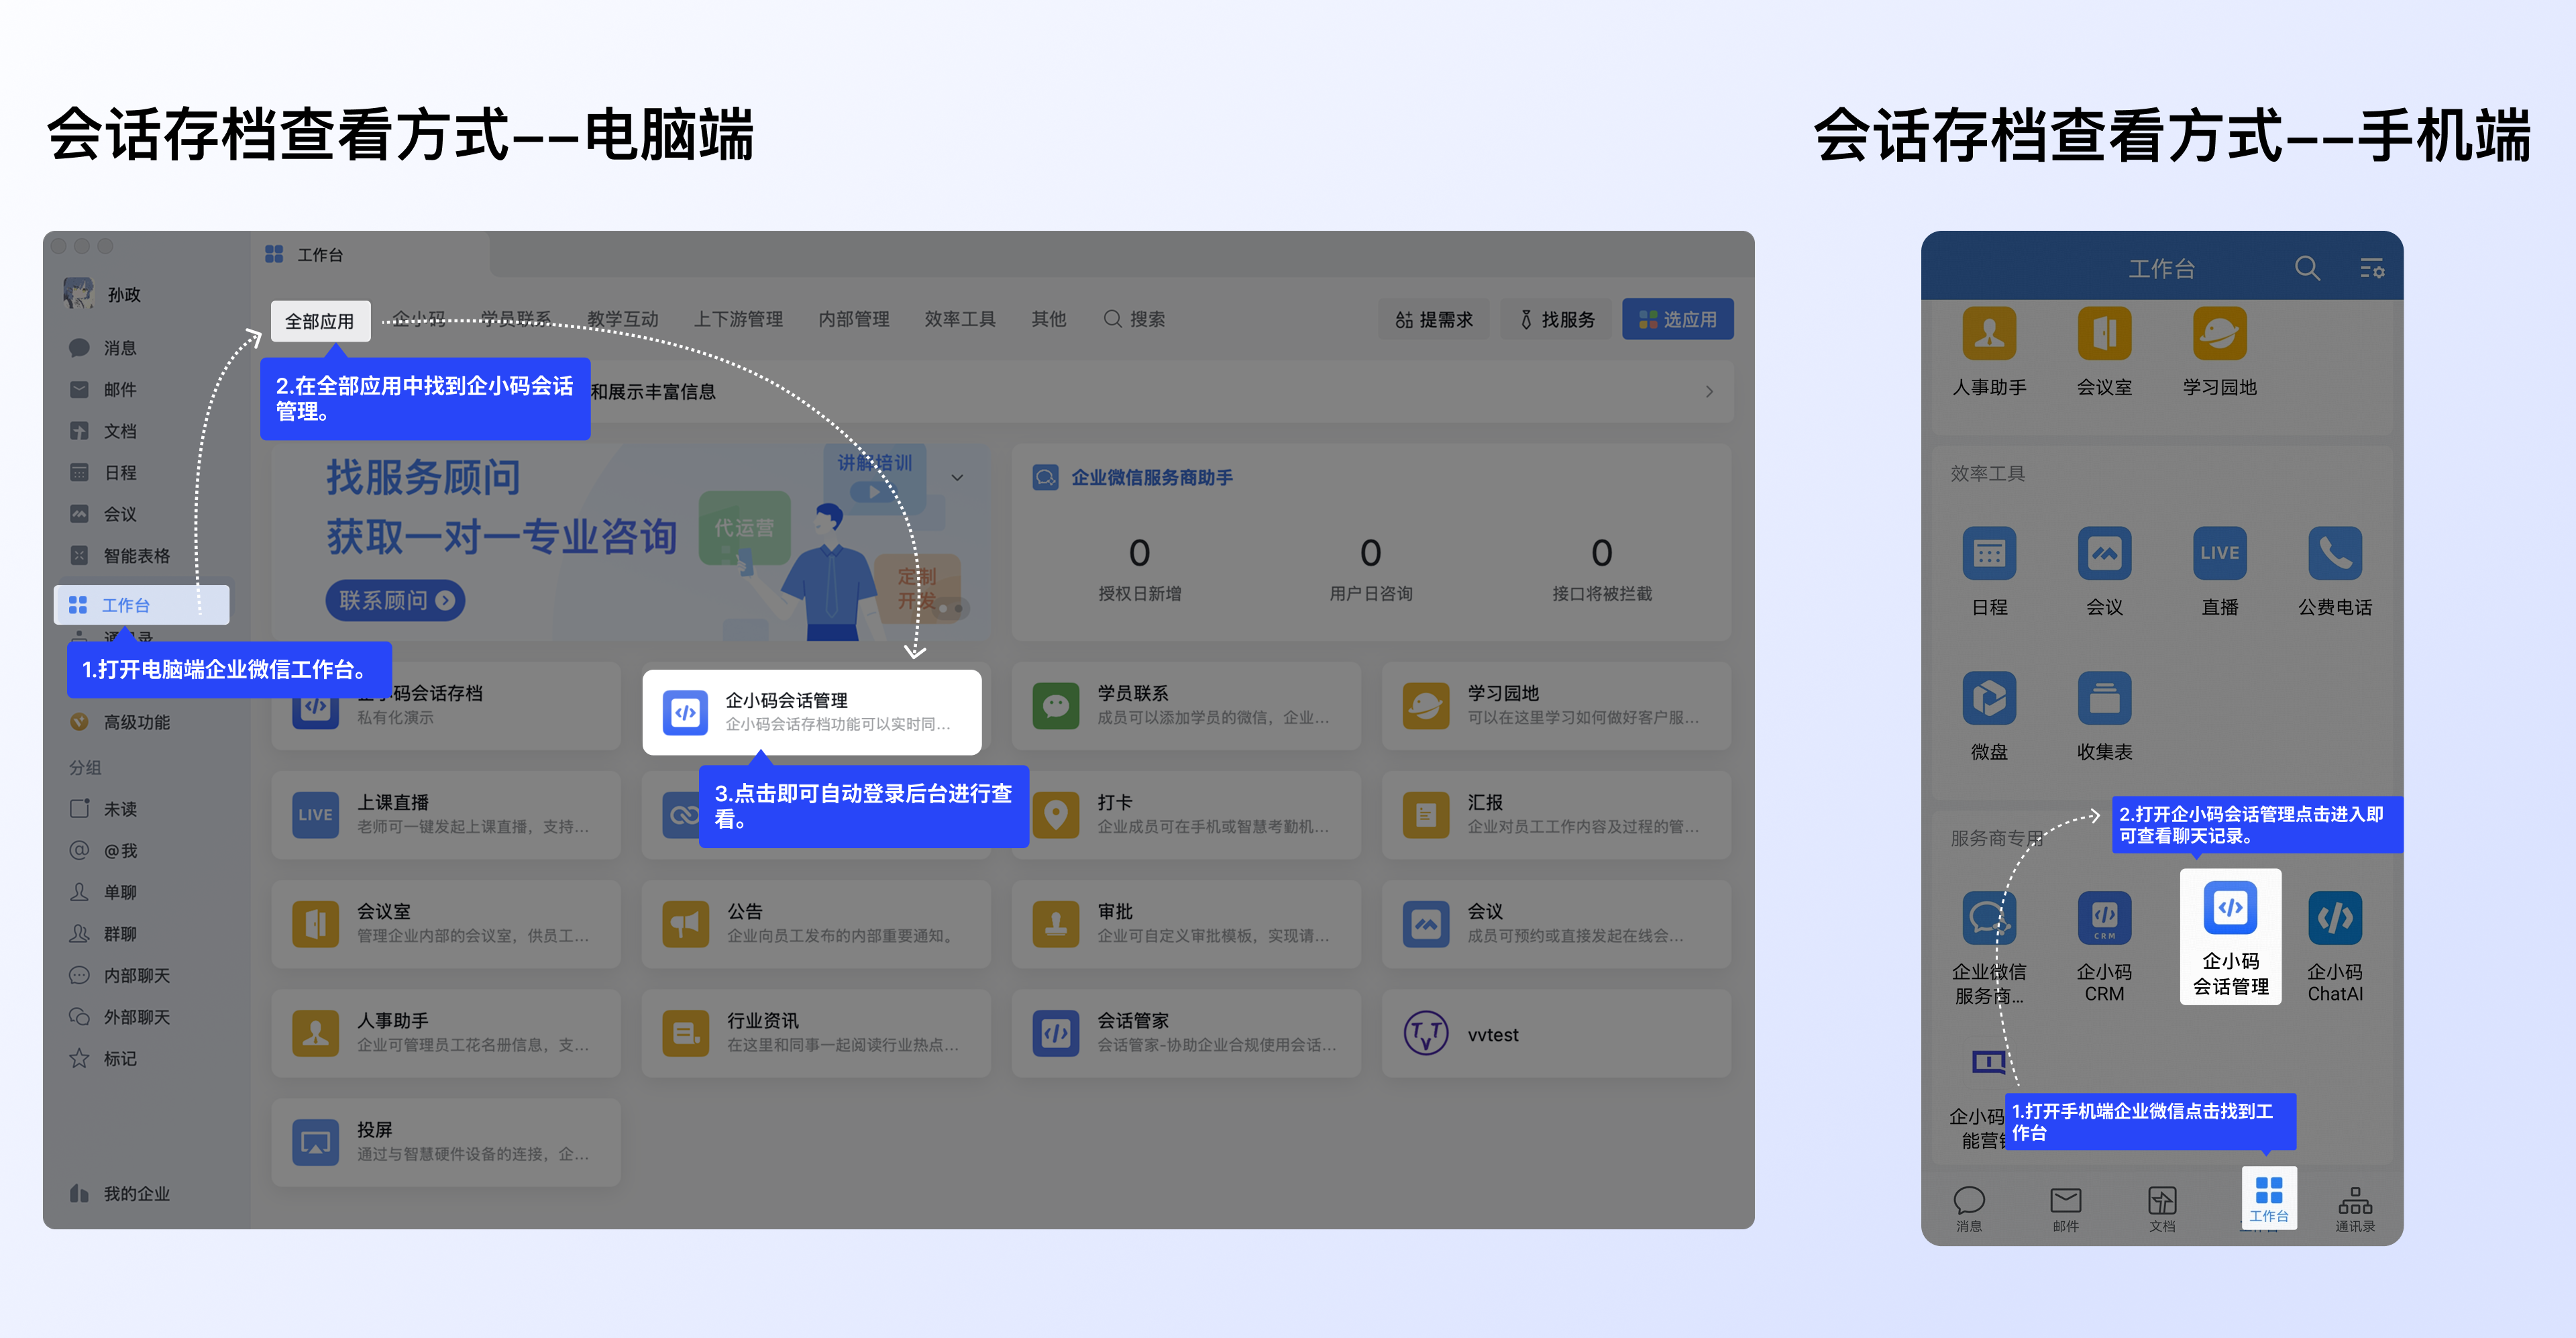Click the 联系顾问 button
This screenshot has width=2576, height=1338.
point(395,600)
